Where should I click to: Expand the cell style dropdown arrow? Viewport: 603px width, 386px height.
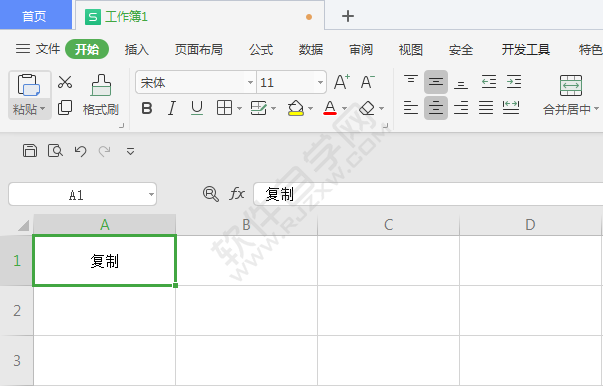tap(273, 109)
